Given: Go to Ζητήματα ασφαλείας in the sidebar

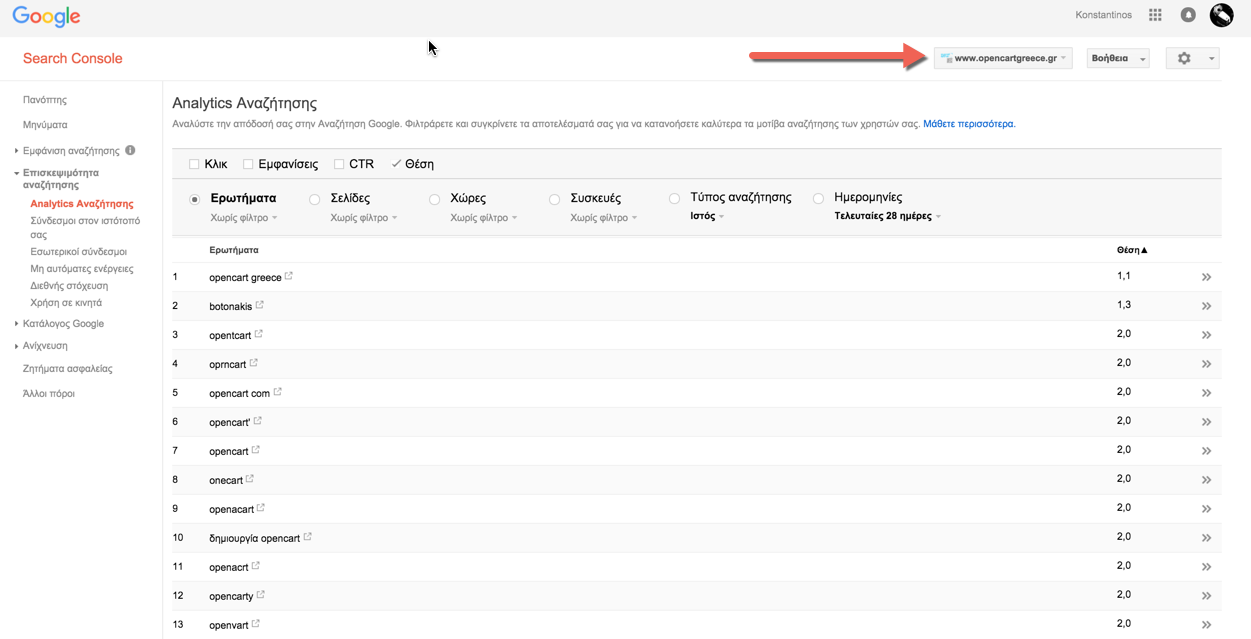Looking at the screenshot, I should point(68,369).
